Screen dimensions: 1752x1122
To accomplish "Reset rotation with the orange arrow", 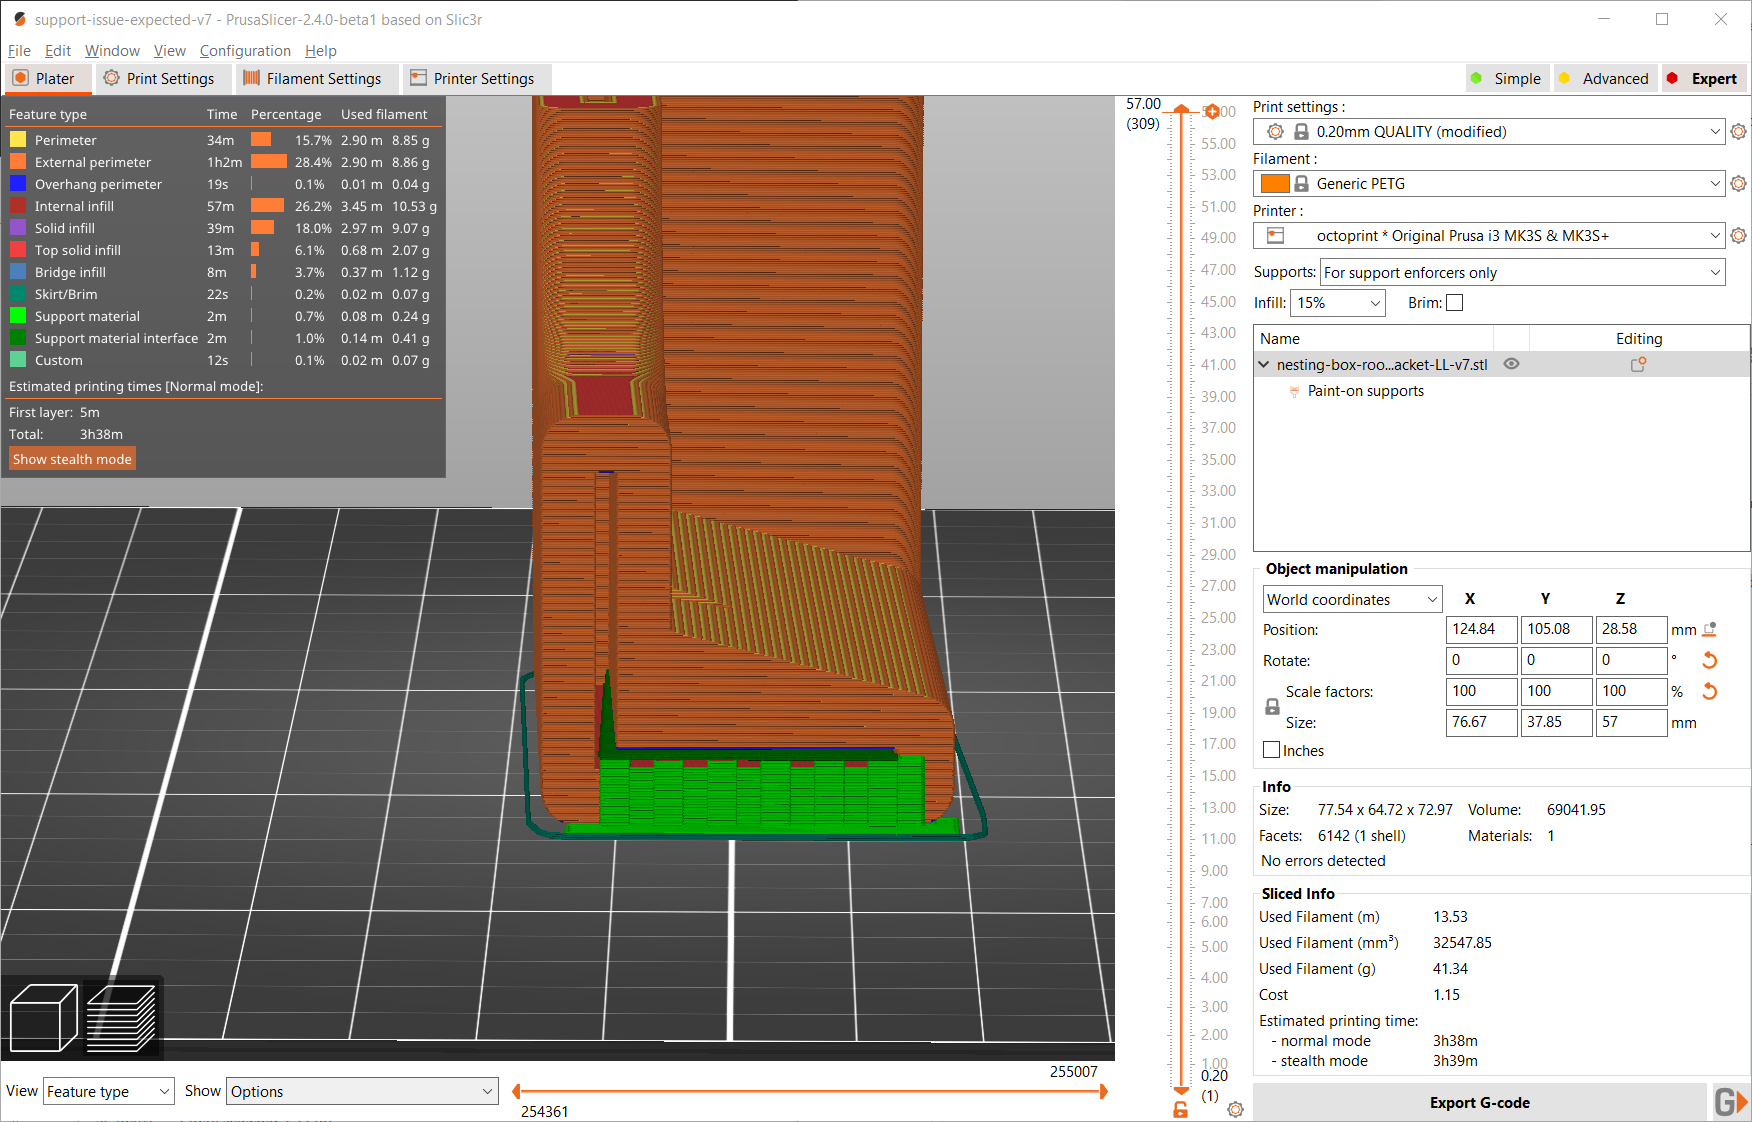I will (x=1710, y=660).
